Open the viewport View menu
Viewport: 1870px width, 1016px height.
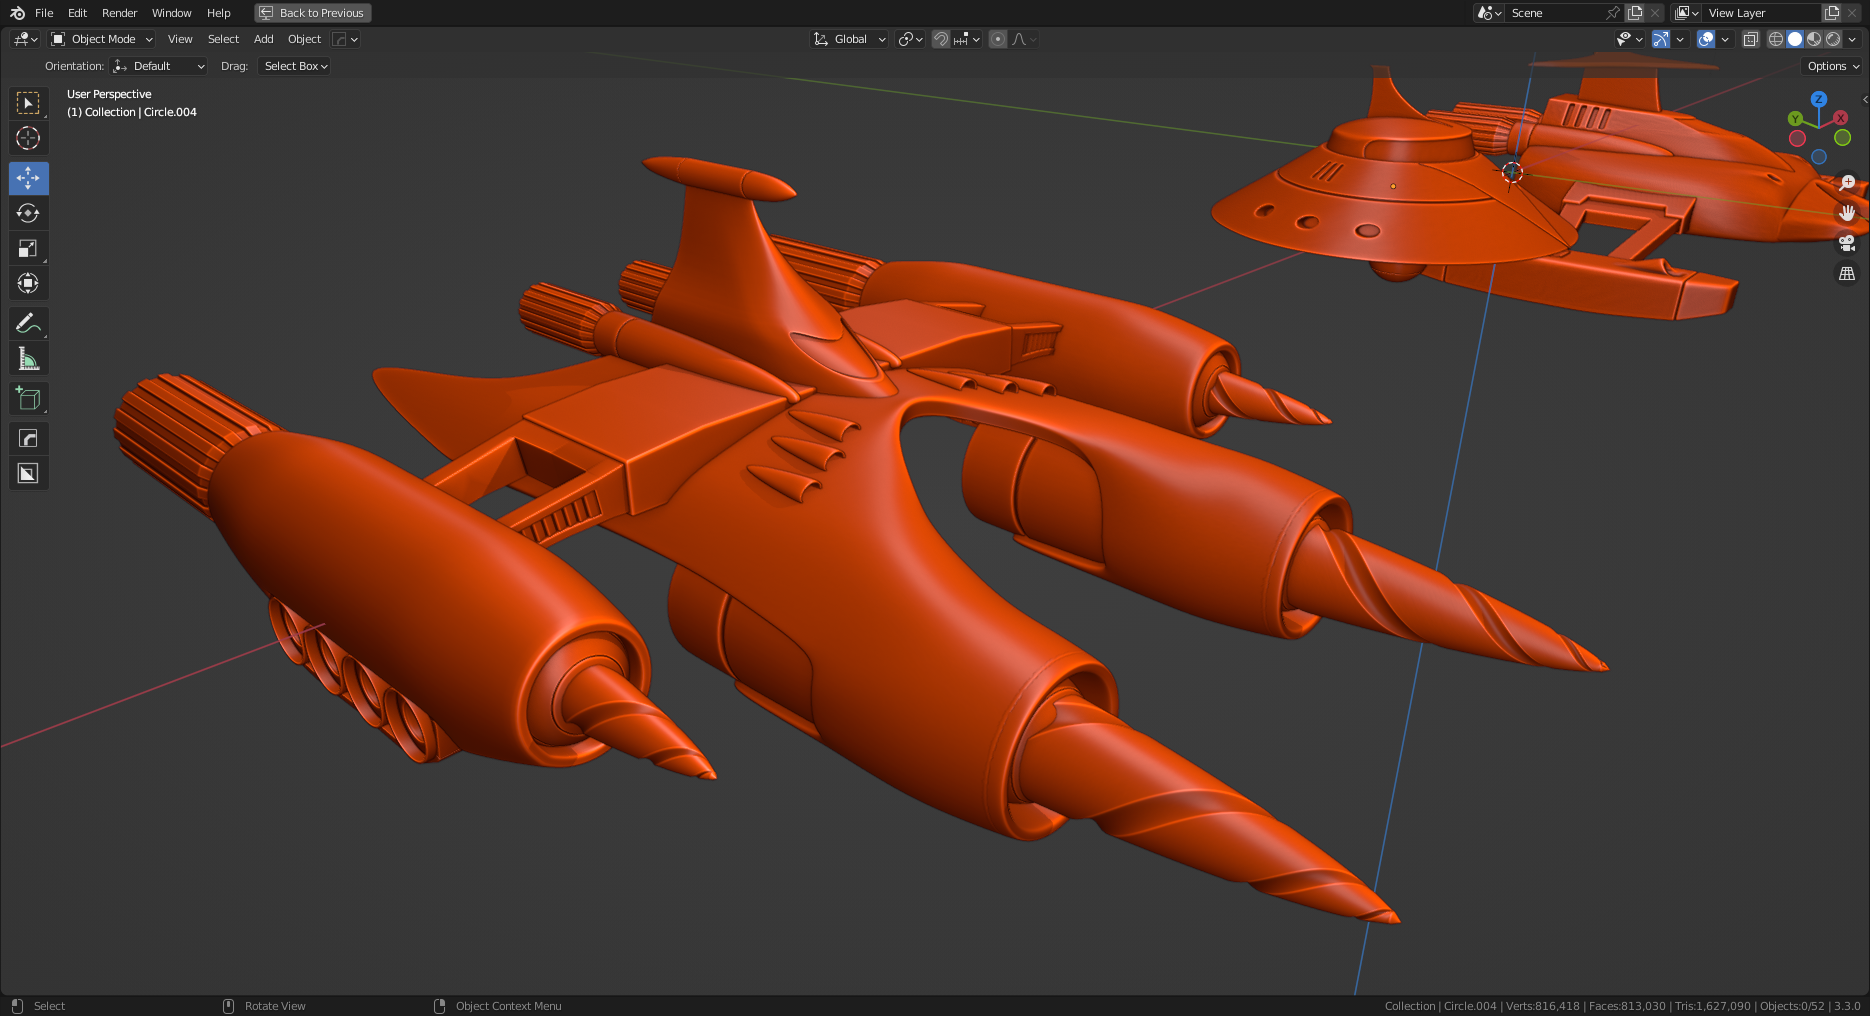tap(180, 39)
